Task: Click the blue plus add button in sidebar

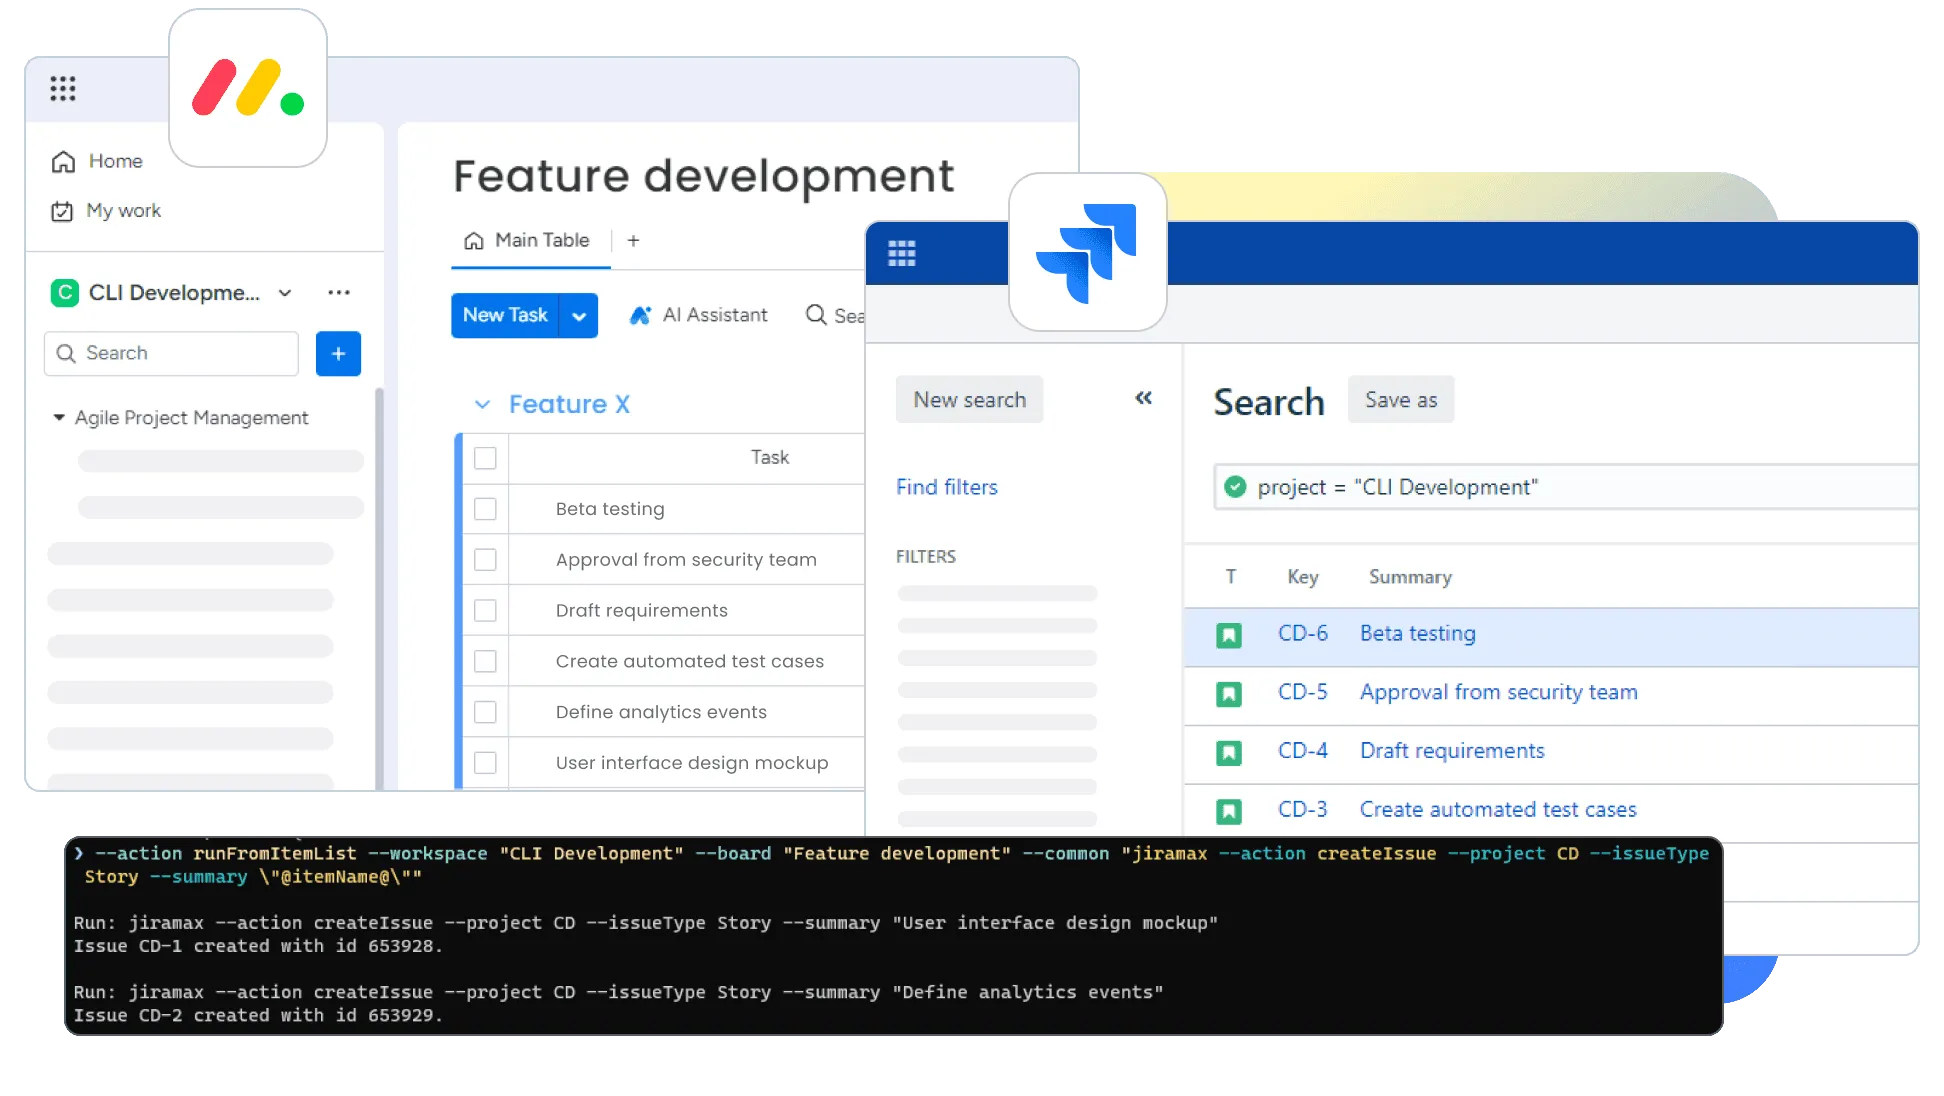Action: click(x=338, y=354)
